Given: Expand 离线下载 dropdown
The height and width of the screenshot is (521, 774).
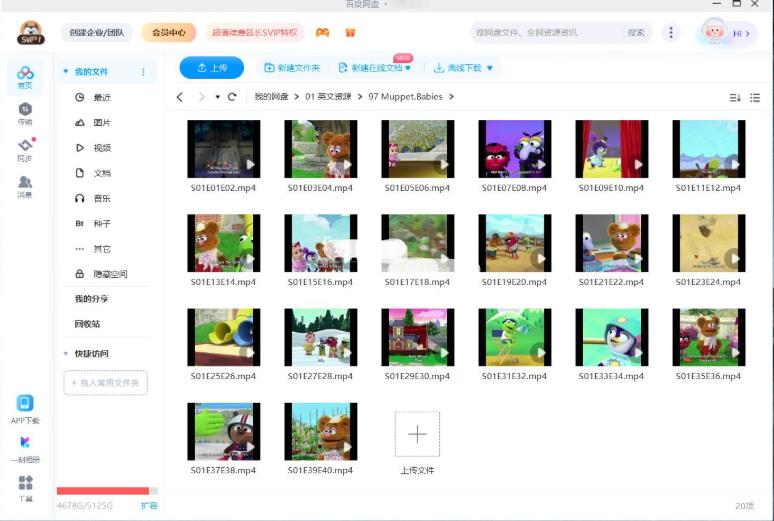Looking at the screenshot, I should coord(490,68).
